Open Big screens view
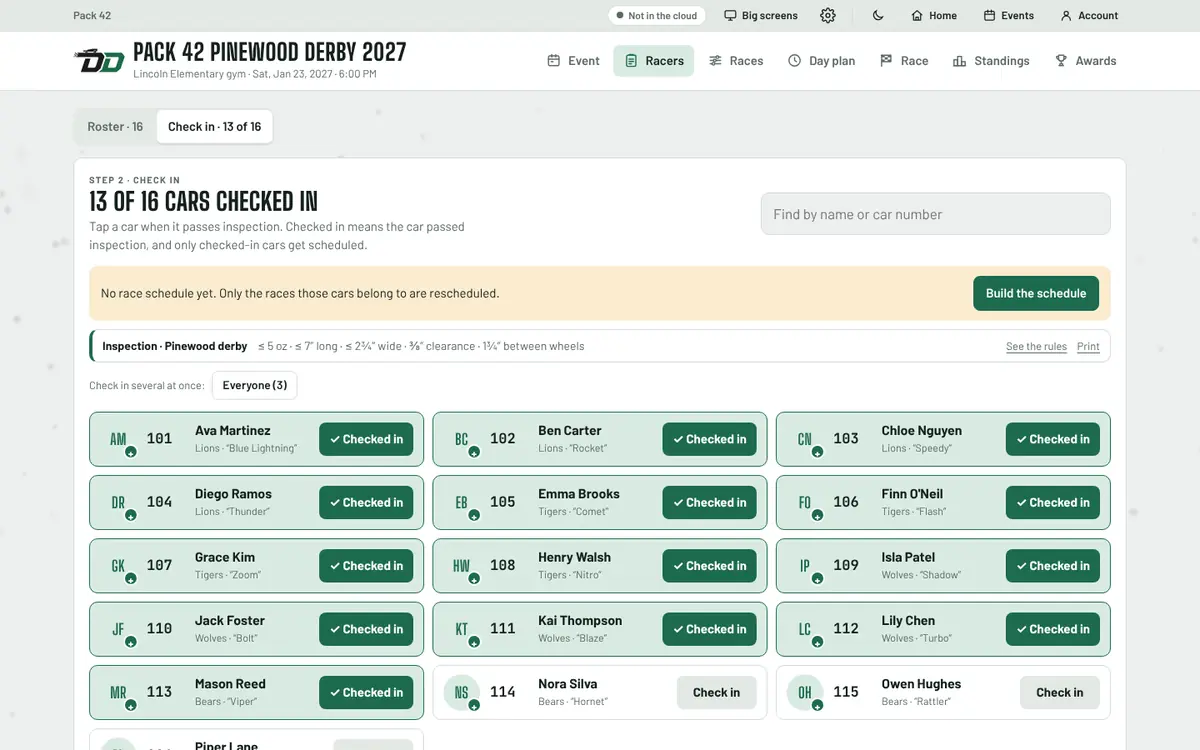The width and height of the screenshot is (1200, 750). coord(761,16)
